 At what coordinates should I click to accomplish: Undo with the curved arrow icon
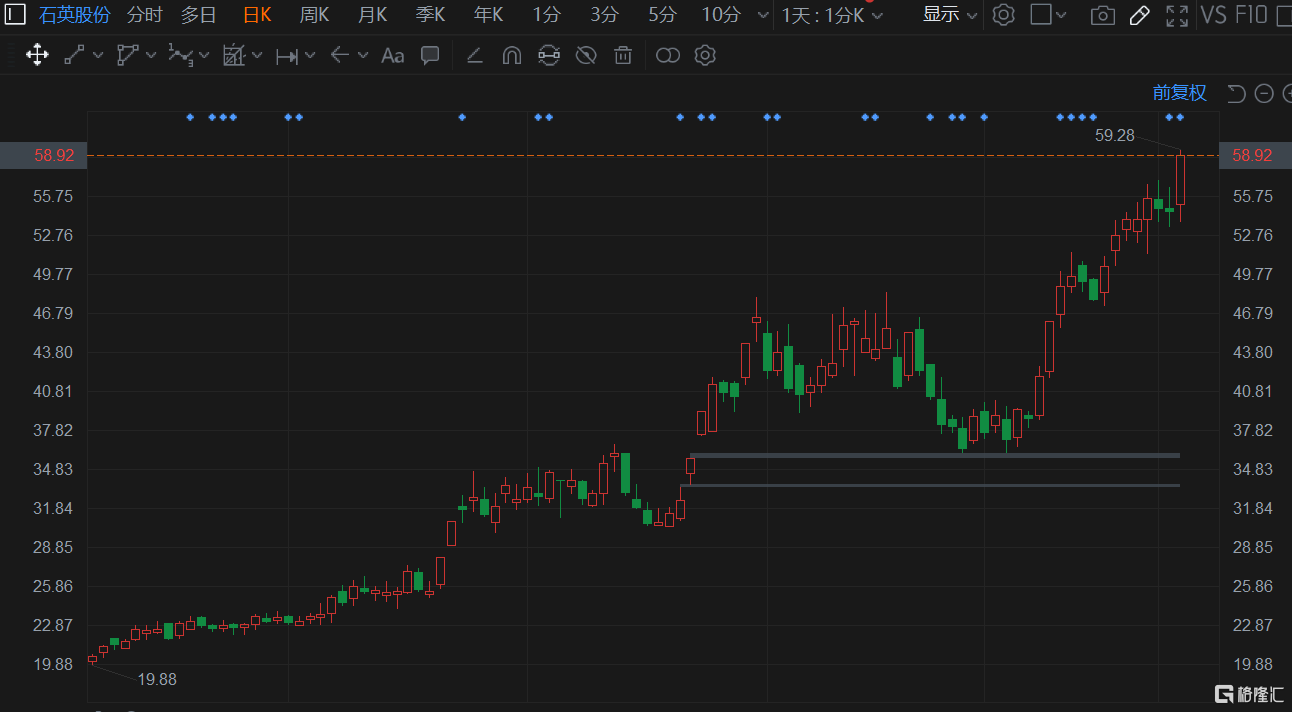pos(1237,93)
